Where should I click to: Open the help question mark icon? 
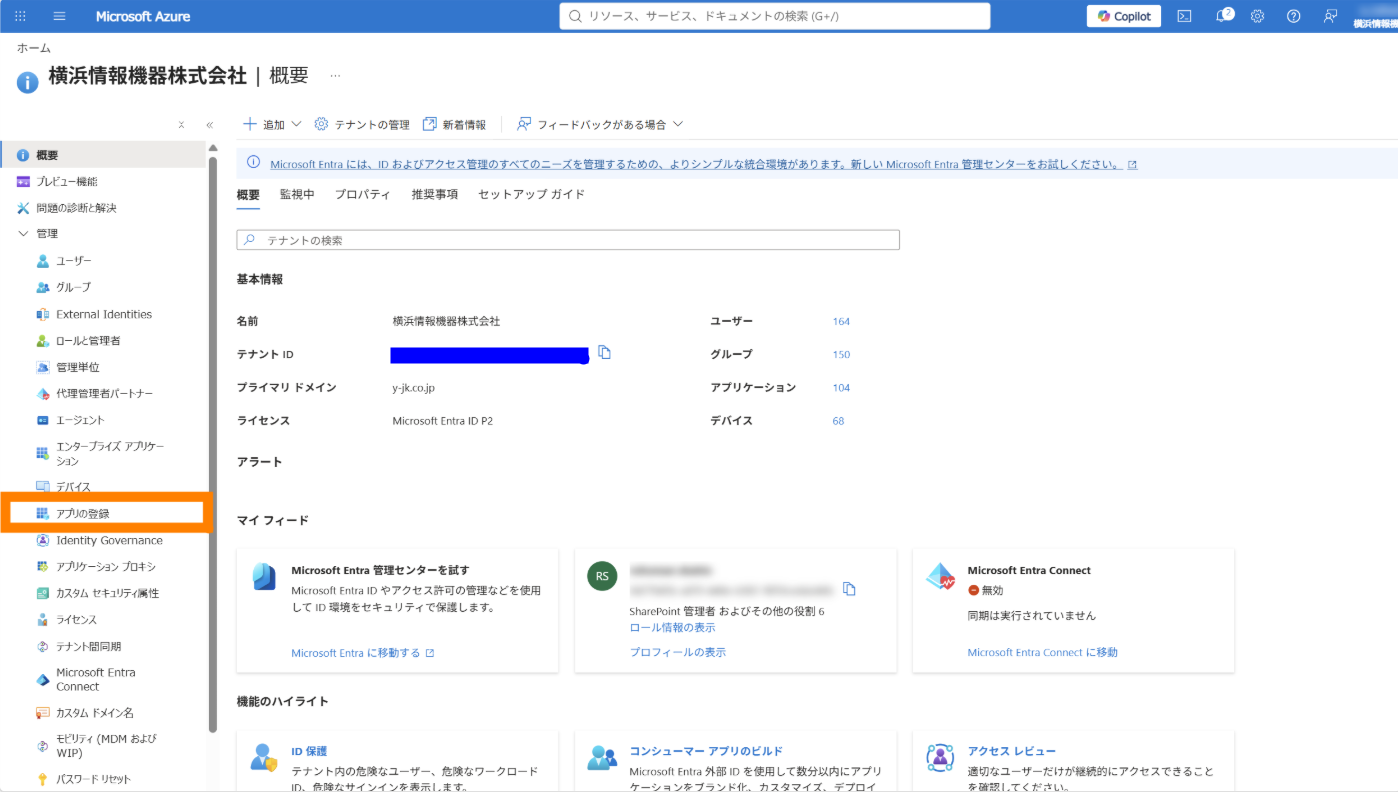pos(1293,16)
